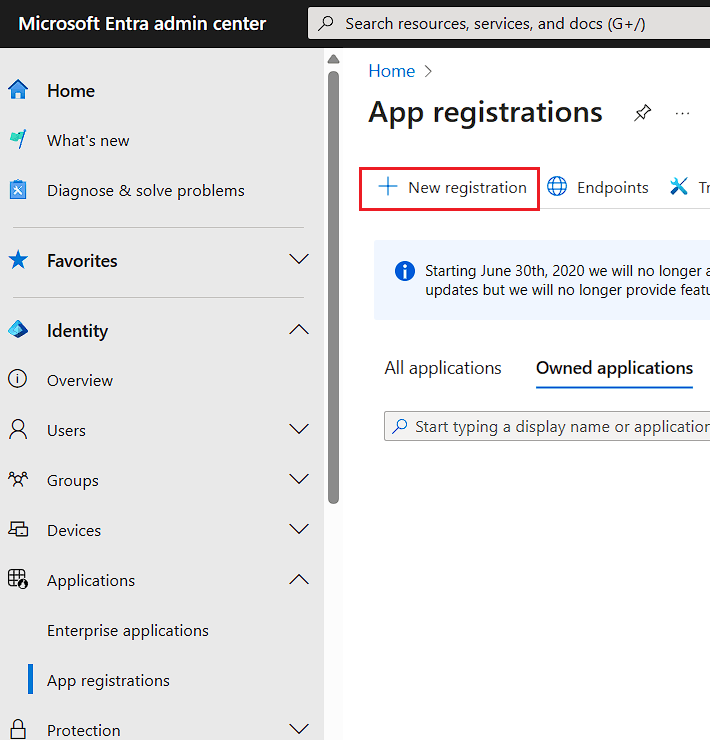This screenshot has height=740, width=710.
Task: Open the Overview menu item
Action: (x=80, y=381)
